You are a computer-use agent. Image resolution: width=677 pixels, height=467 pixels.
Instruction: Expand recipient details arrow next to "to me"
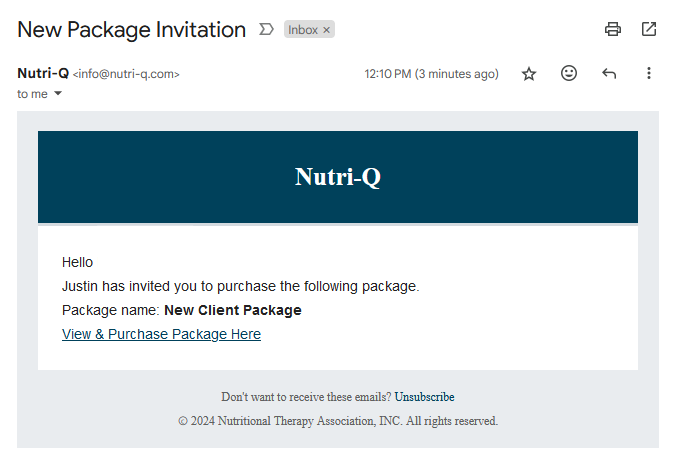58,93
